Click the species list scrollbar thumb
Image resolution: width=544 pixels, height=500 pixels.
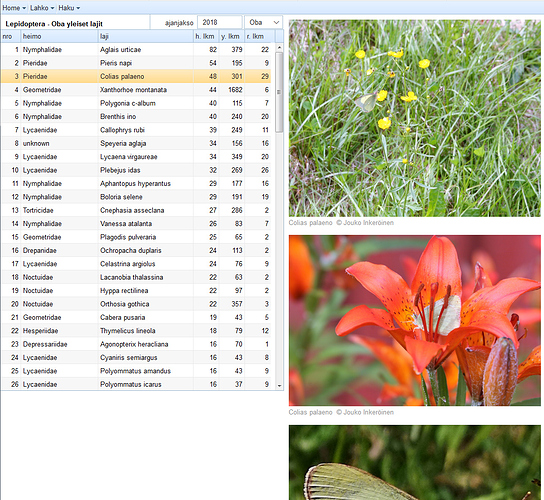point(279,92)
